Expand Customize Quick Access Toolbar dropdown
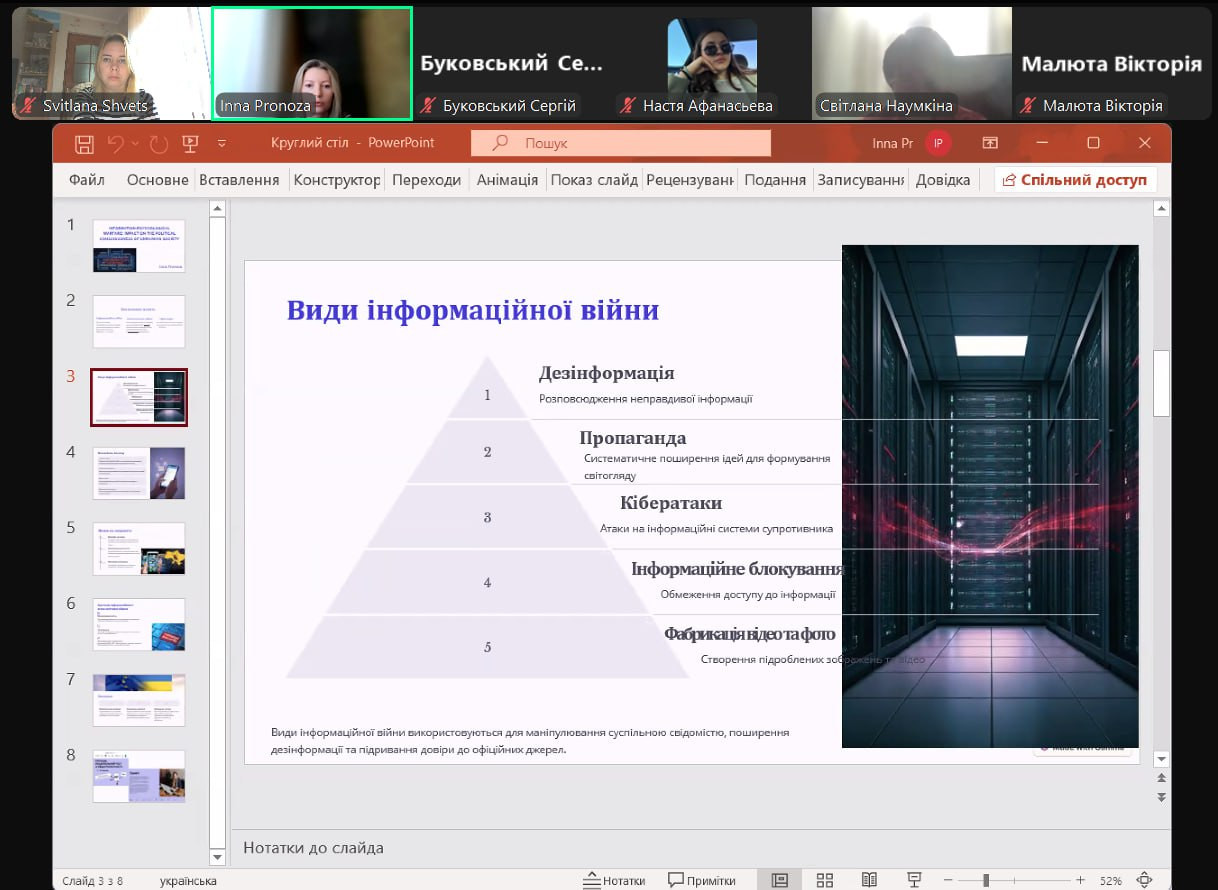1218x890 pixels. [222, 144]
